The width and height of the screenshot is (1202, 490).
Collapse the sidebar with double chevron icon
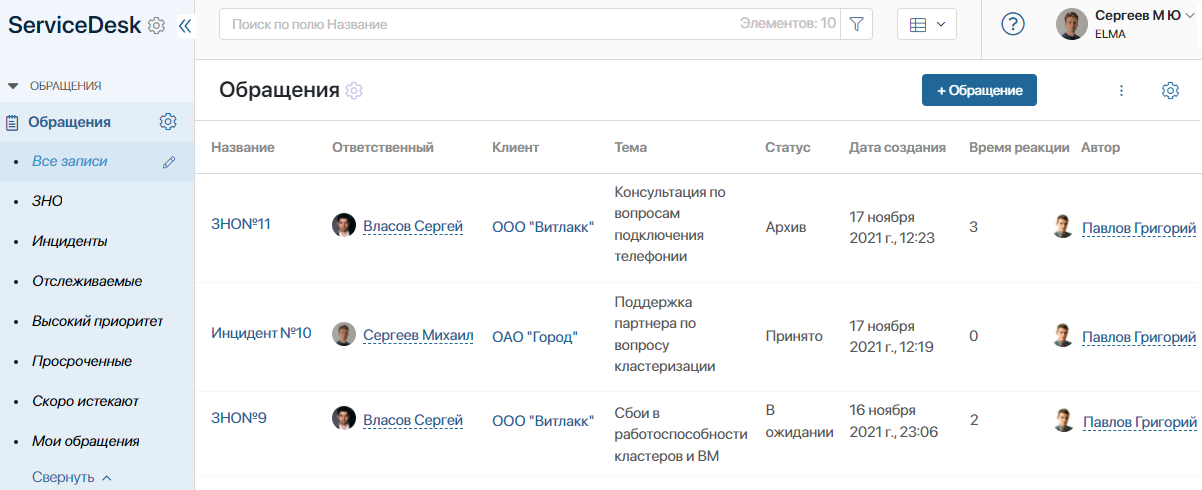click(x=184, y=26)
